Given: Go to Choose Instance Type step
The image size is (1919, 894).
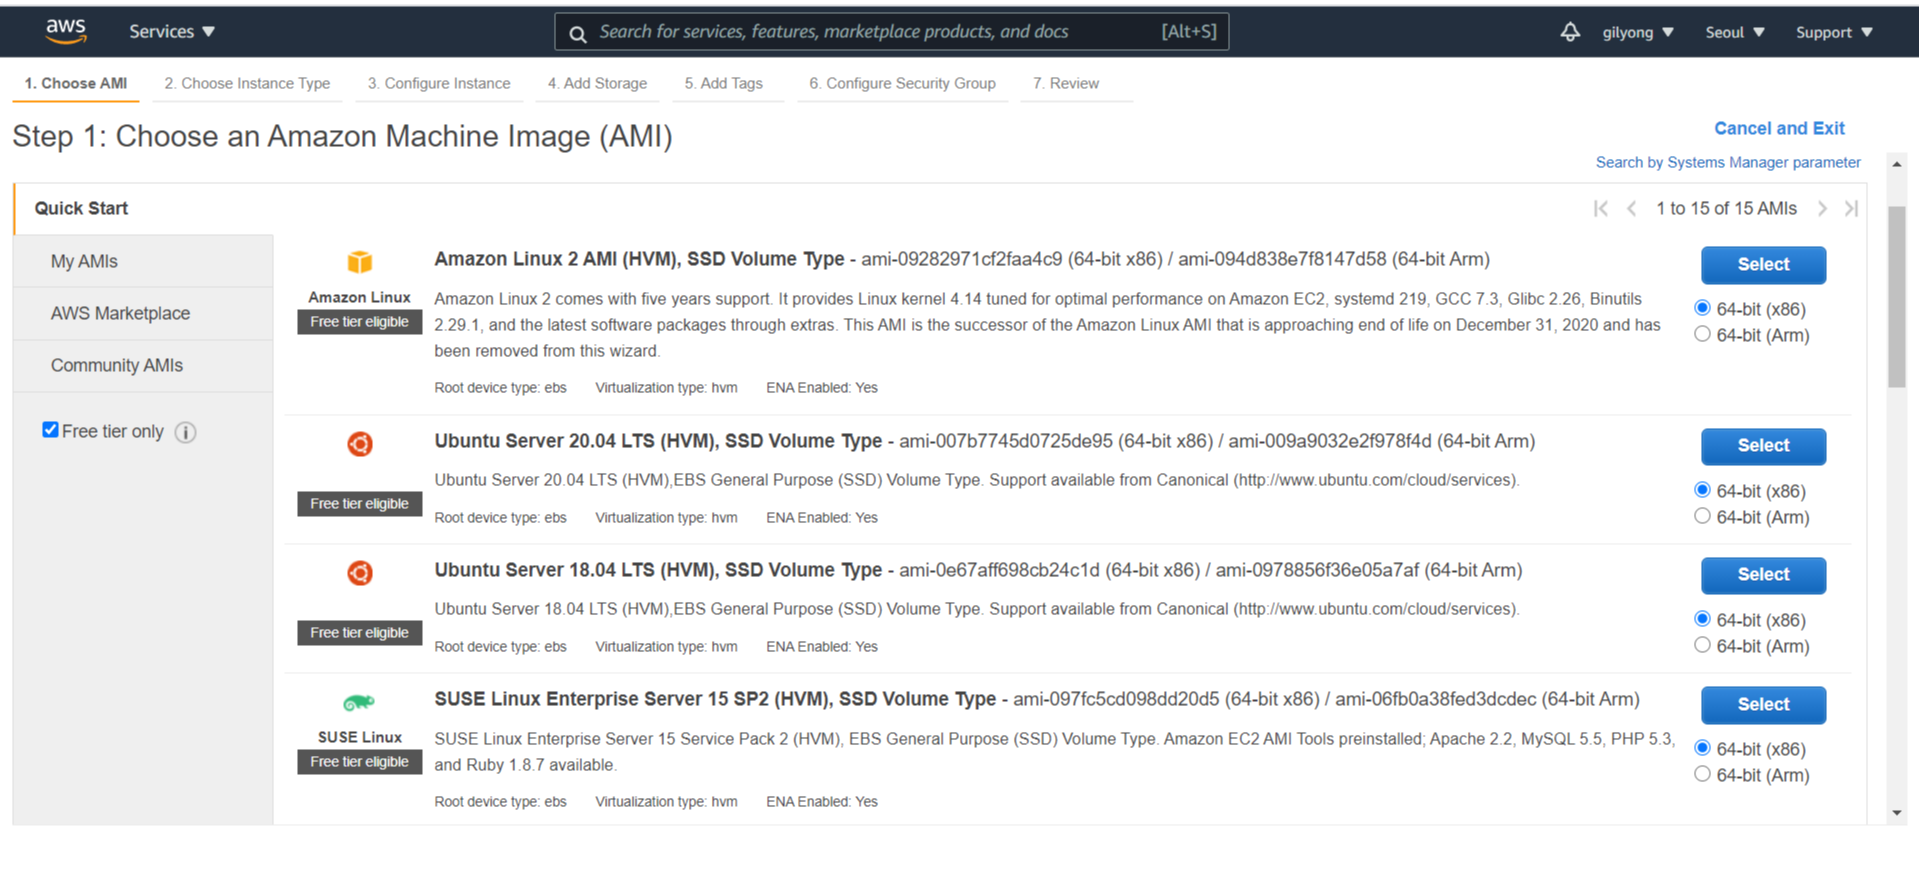Looking at the screenshot, I should point(247,84).
